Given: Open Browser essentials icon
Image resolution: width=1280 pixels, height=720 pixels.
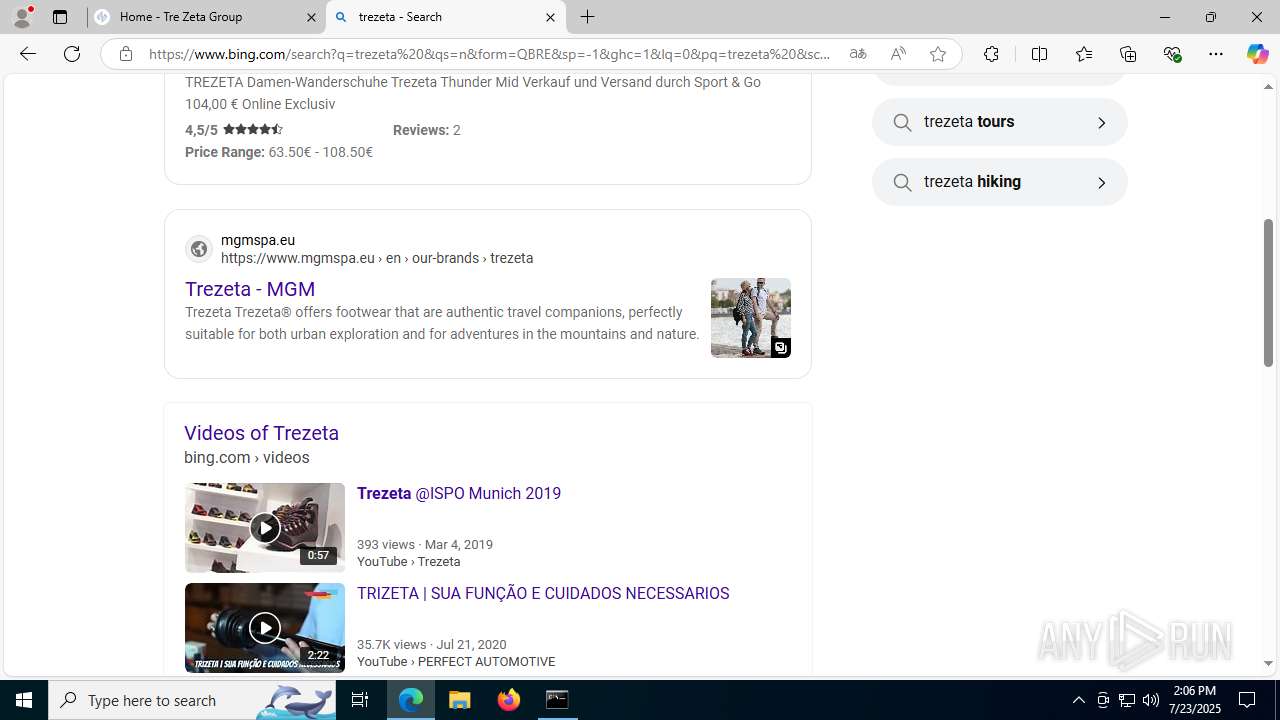Looking at the screenshot, I should tap(1172, 54).
